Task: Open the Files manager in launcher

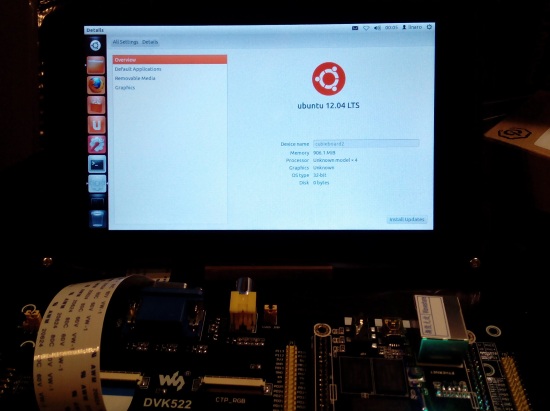Action: 96,65
